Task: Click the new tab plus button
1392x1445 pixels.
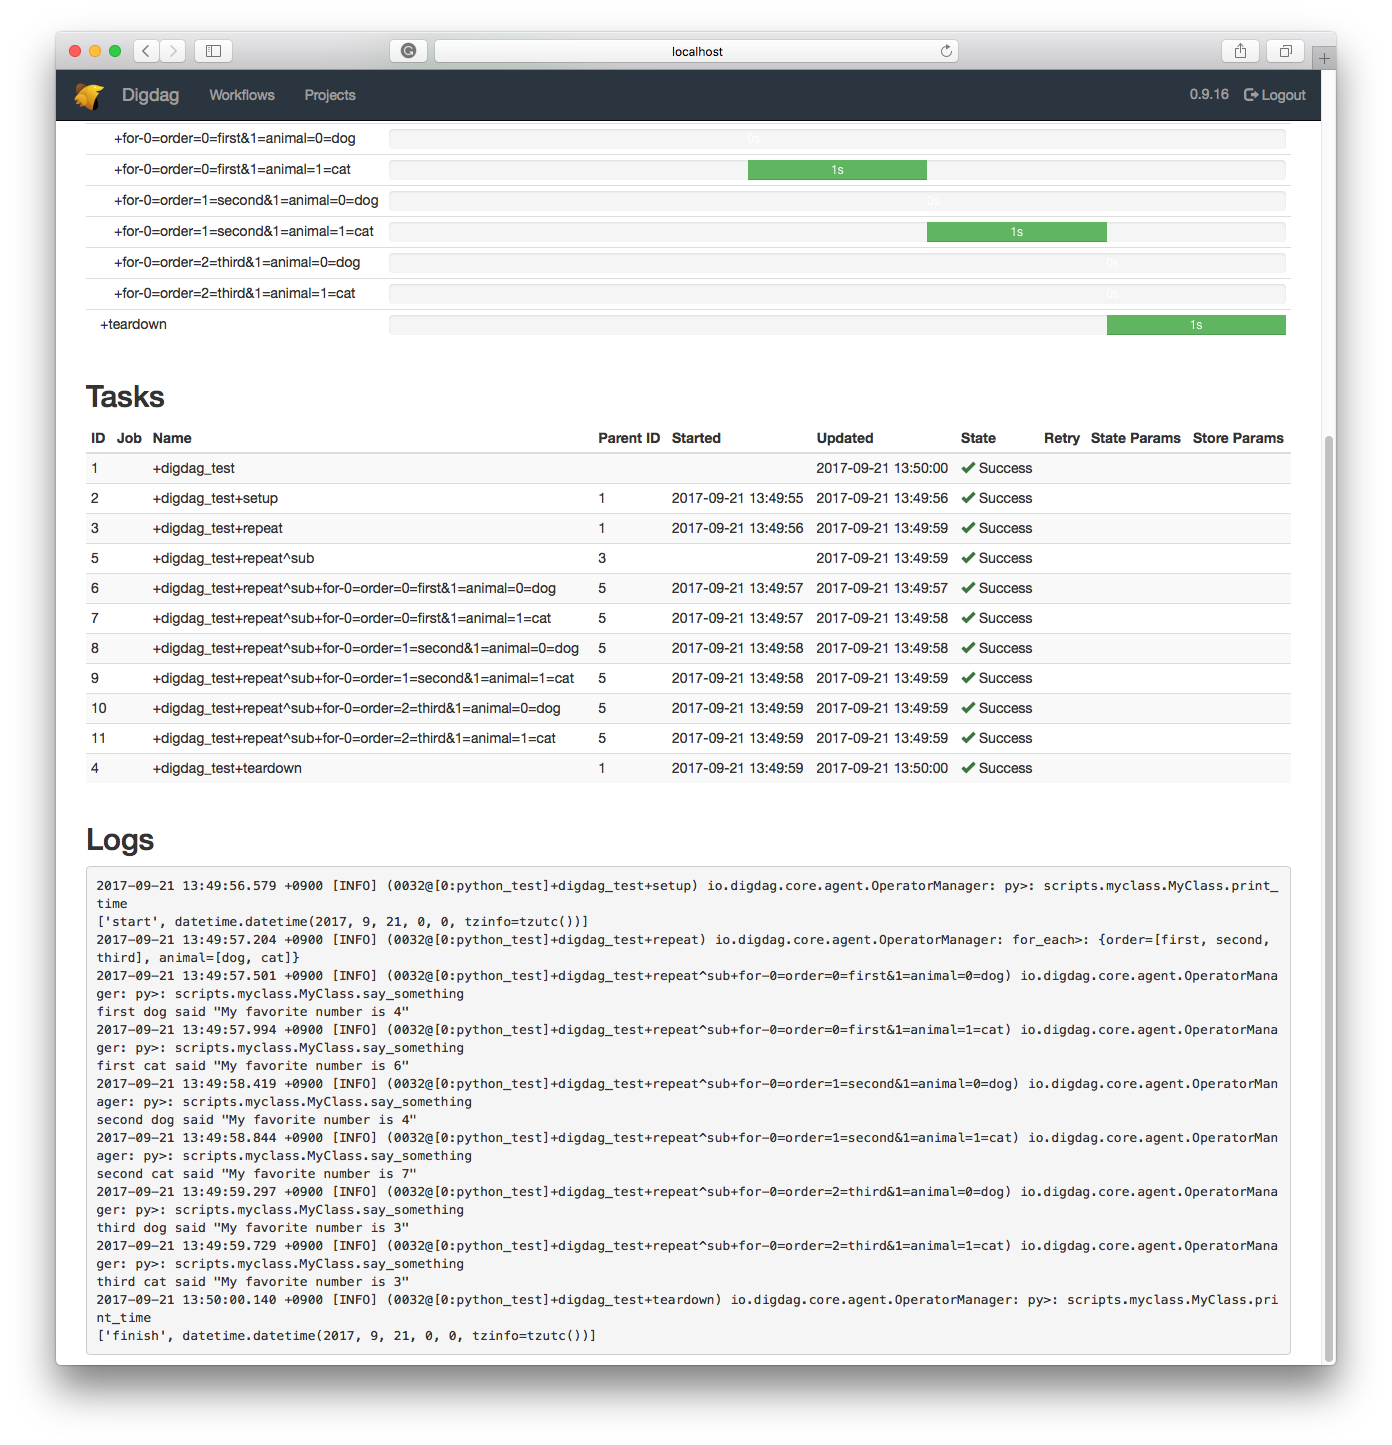Action: click(1323, 57)
